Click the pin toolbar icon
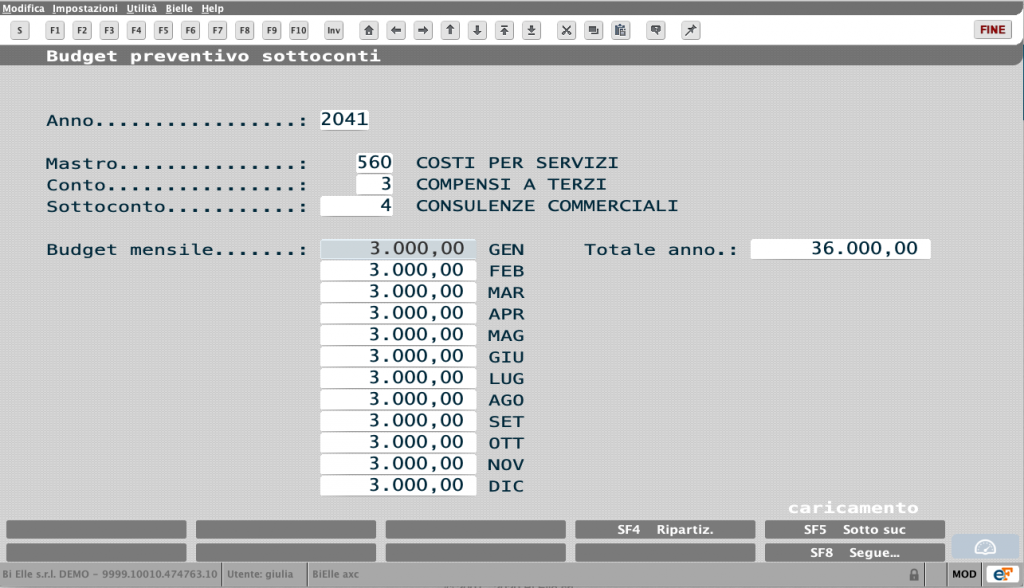The width and height of the screenshot is (1024, 588). [x=690, y=30]
